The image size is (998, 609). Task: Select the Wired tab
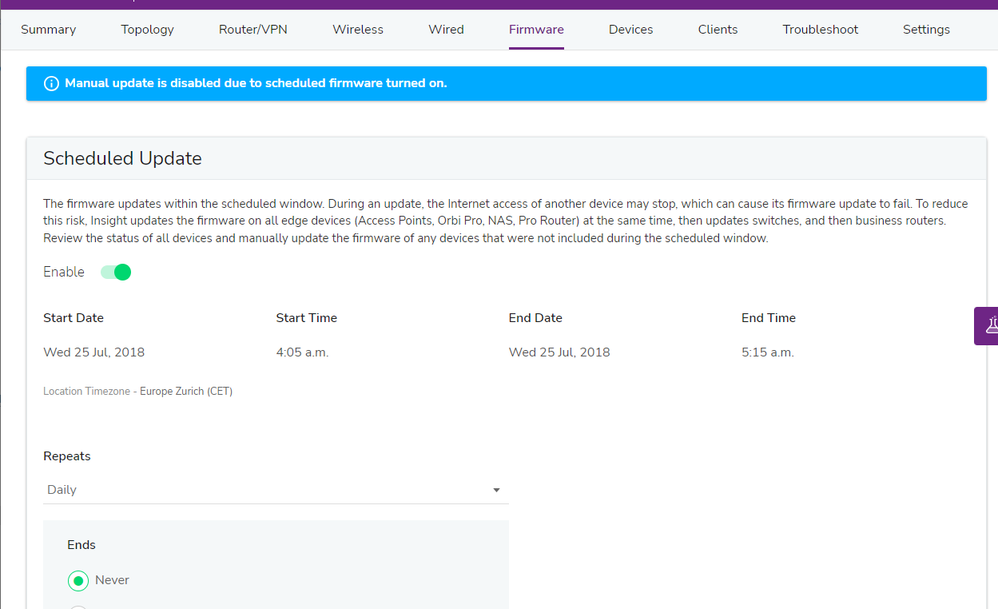tap(446, 29)
